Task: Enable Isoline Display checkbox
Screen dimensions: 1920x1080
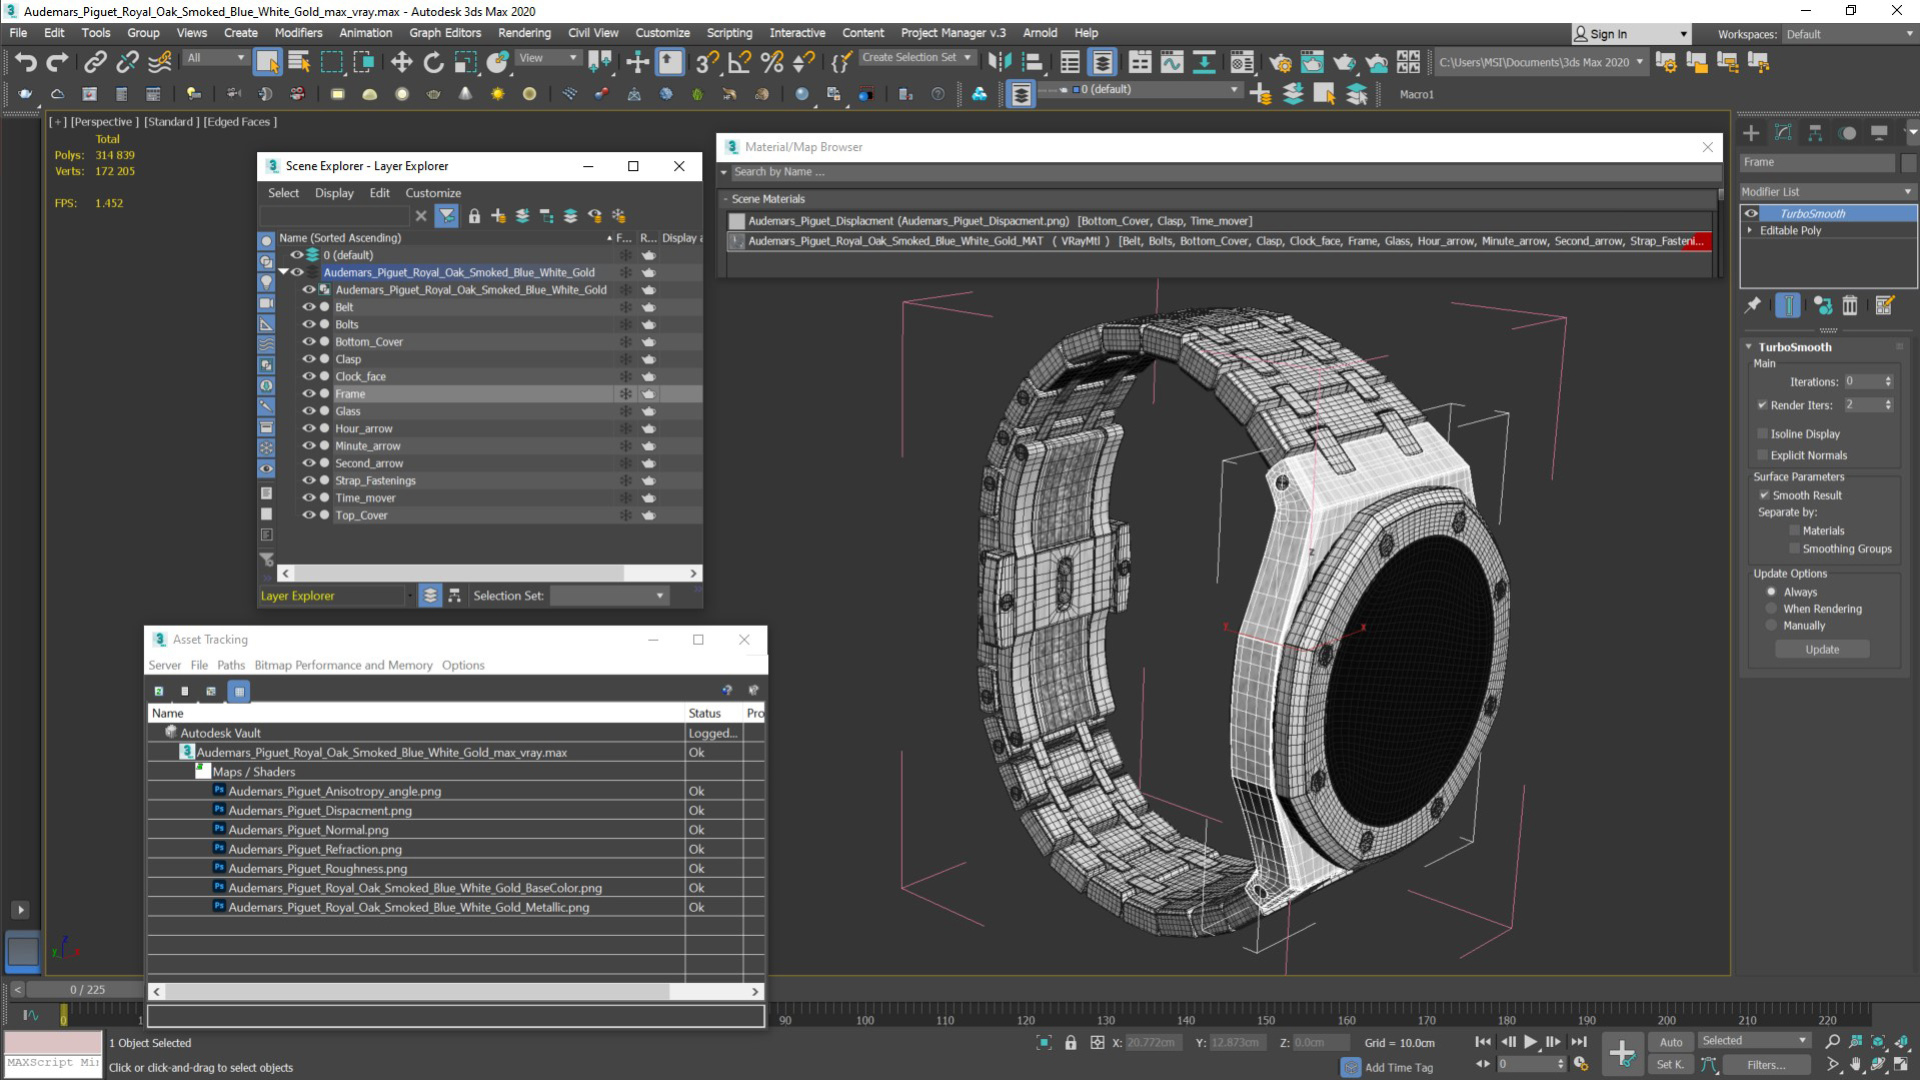Action: point(1763,434)
